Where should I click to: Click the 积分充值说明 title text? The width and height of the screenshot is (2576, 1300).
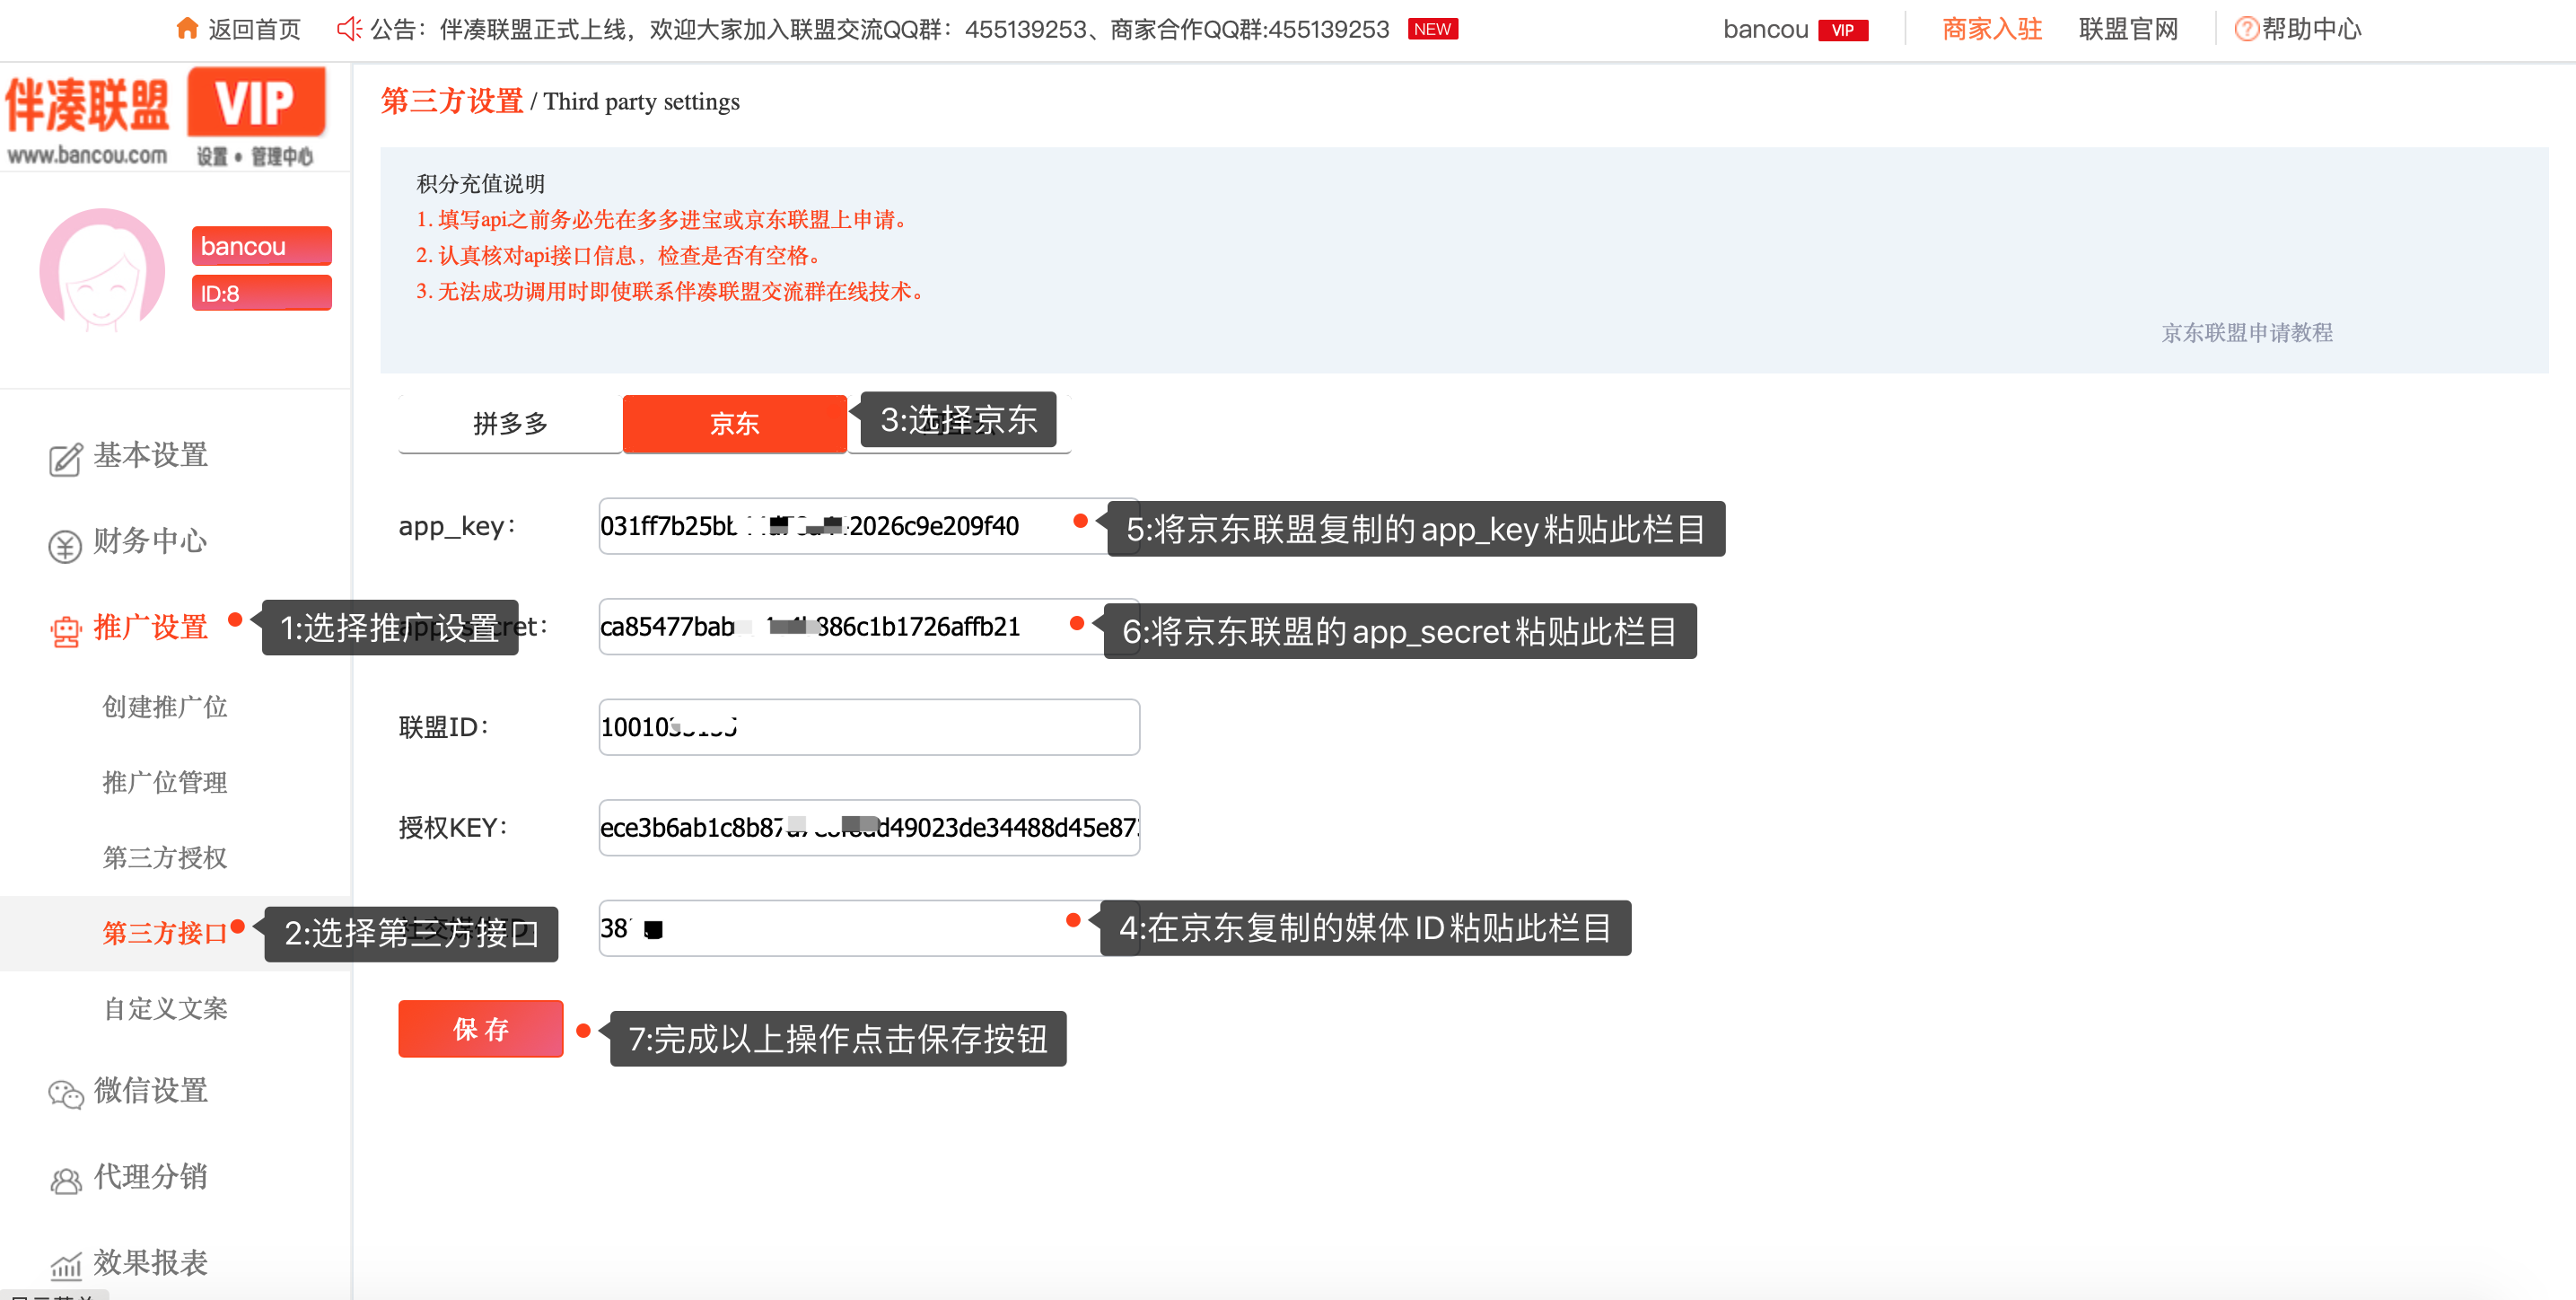[481, 184]
